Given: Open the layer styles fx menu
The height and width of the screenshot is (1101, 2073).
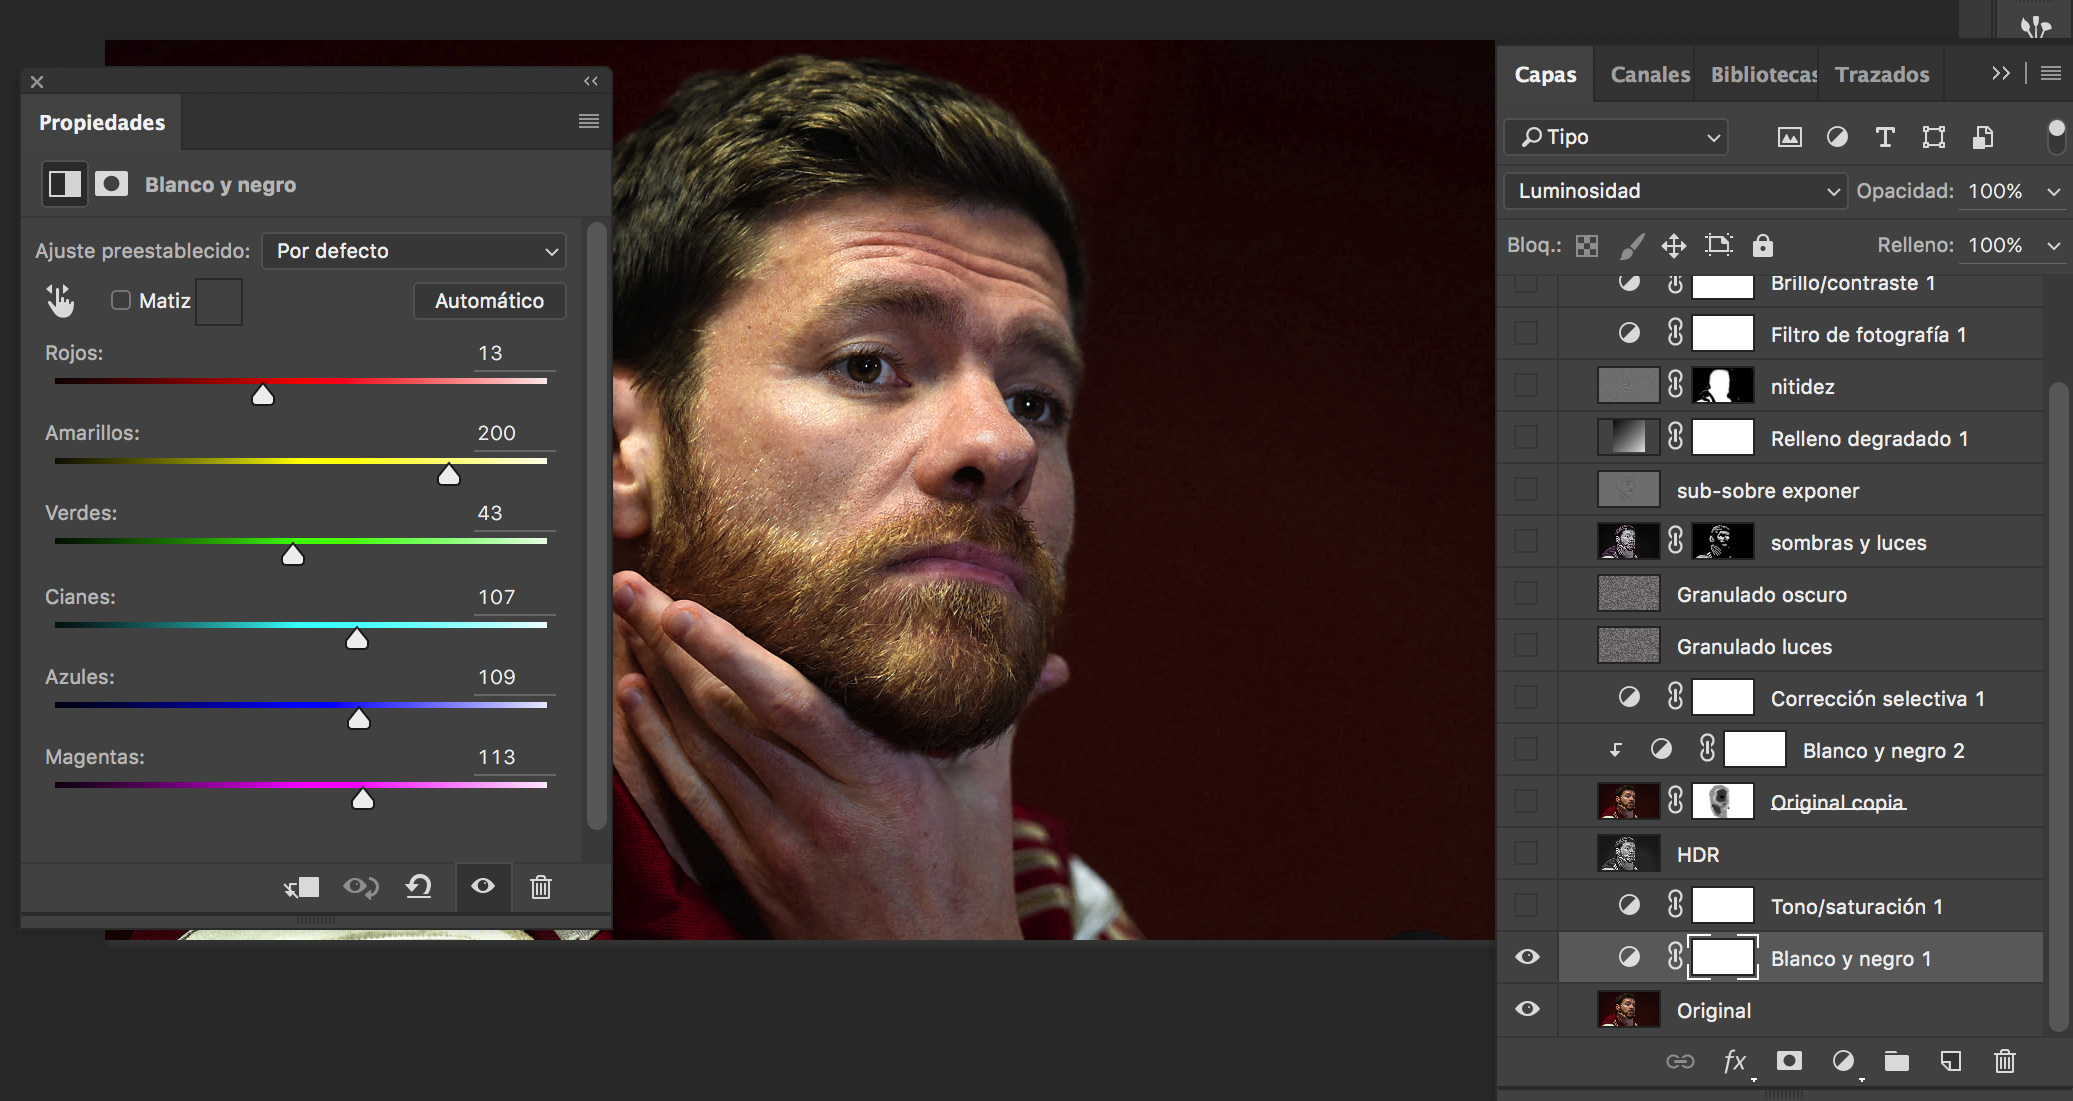Looking at the screenshot, I should [1736, 1061].
